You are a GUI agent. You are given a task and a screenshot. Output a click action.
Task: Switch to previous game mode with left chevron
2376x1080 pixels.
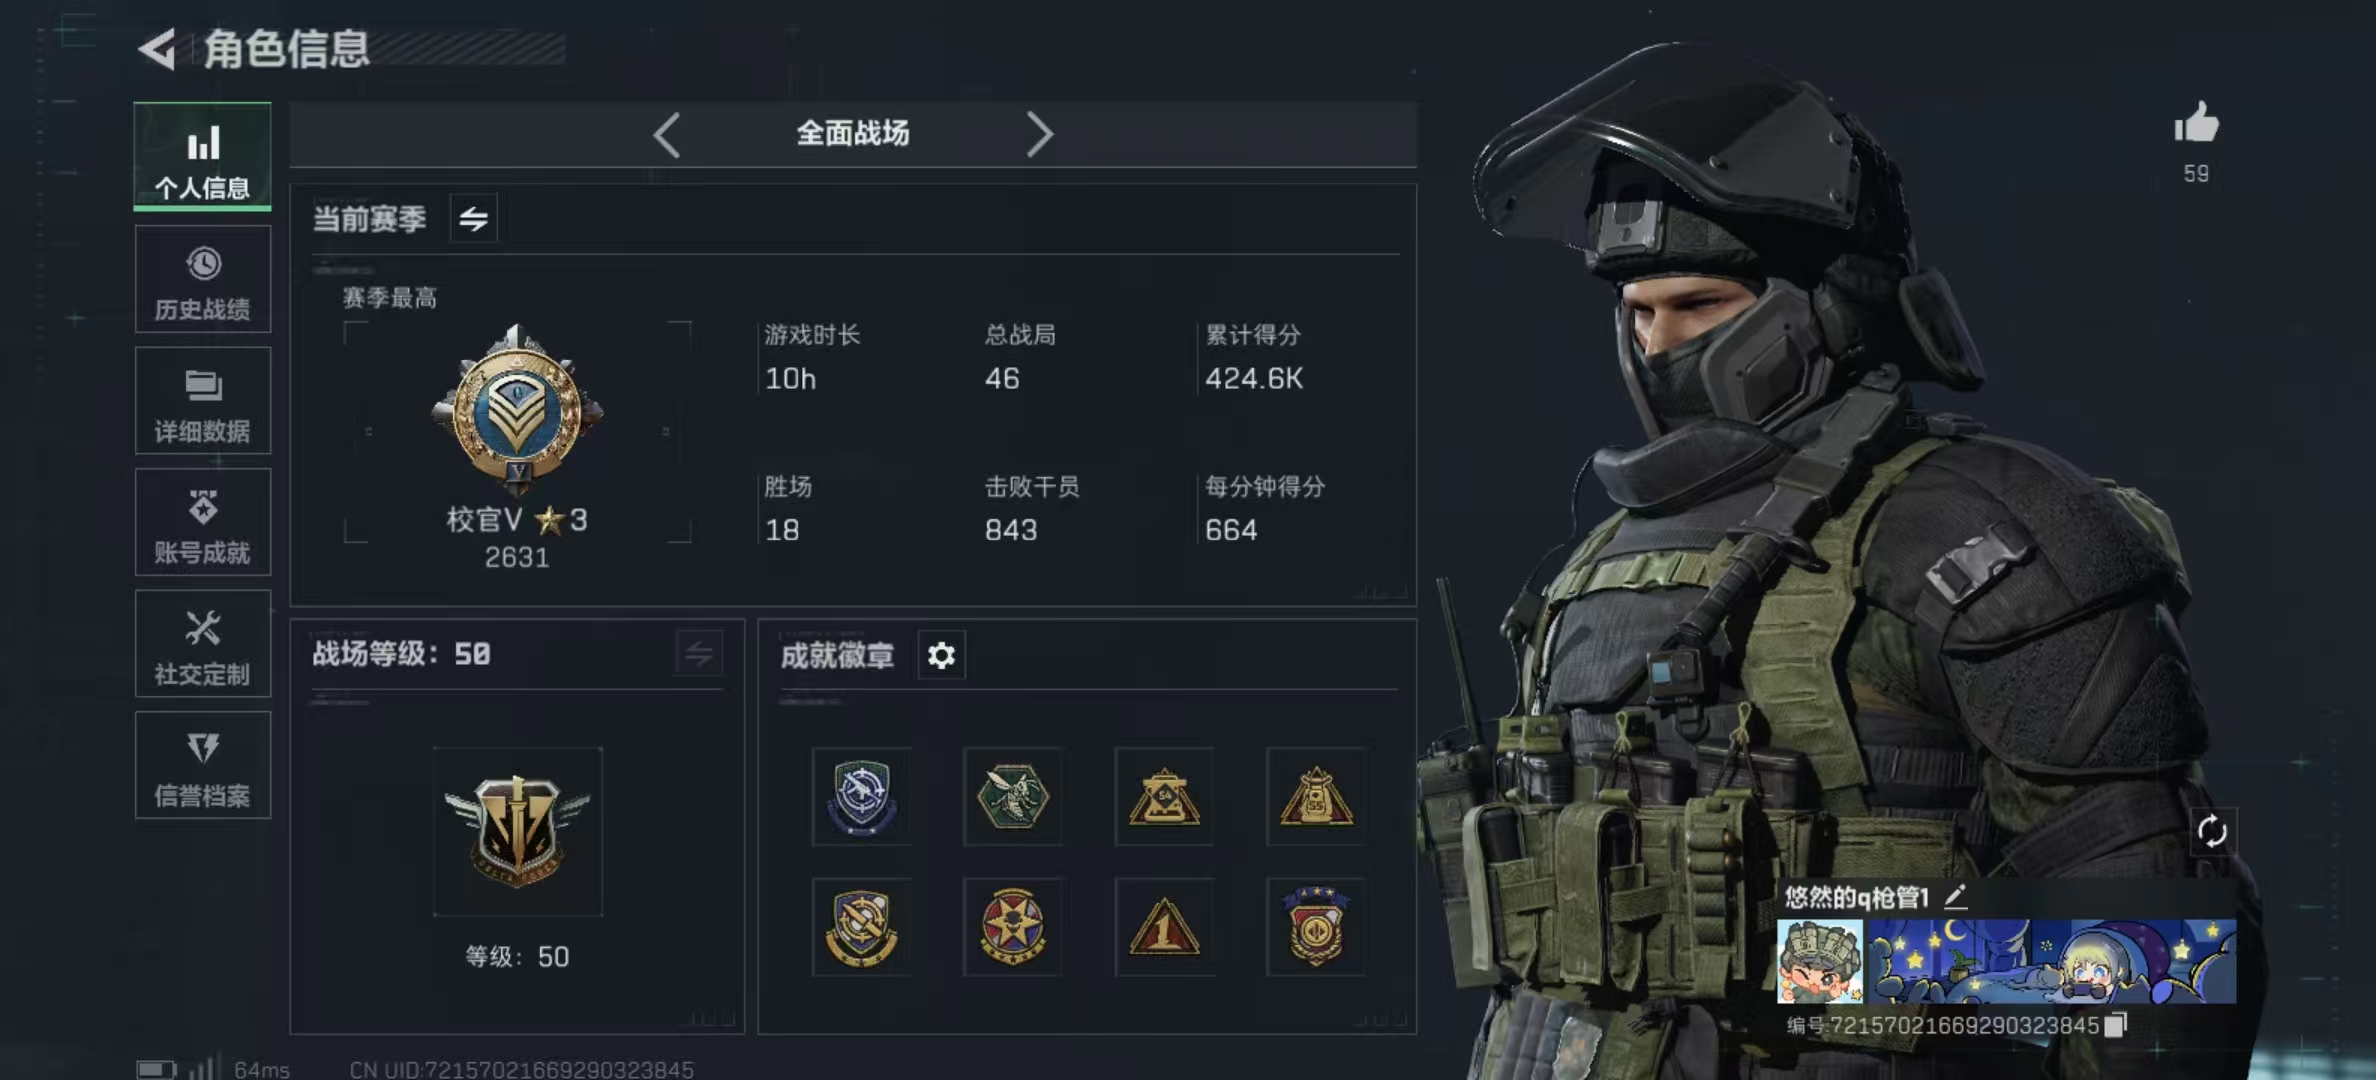pos(667,134)
